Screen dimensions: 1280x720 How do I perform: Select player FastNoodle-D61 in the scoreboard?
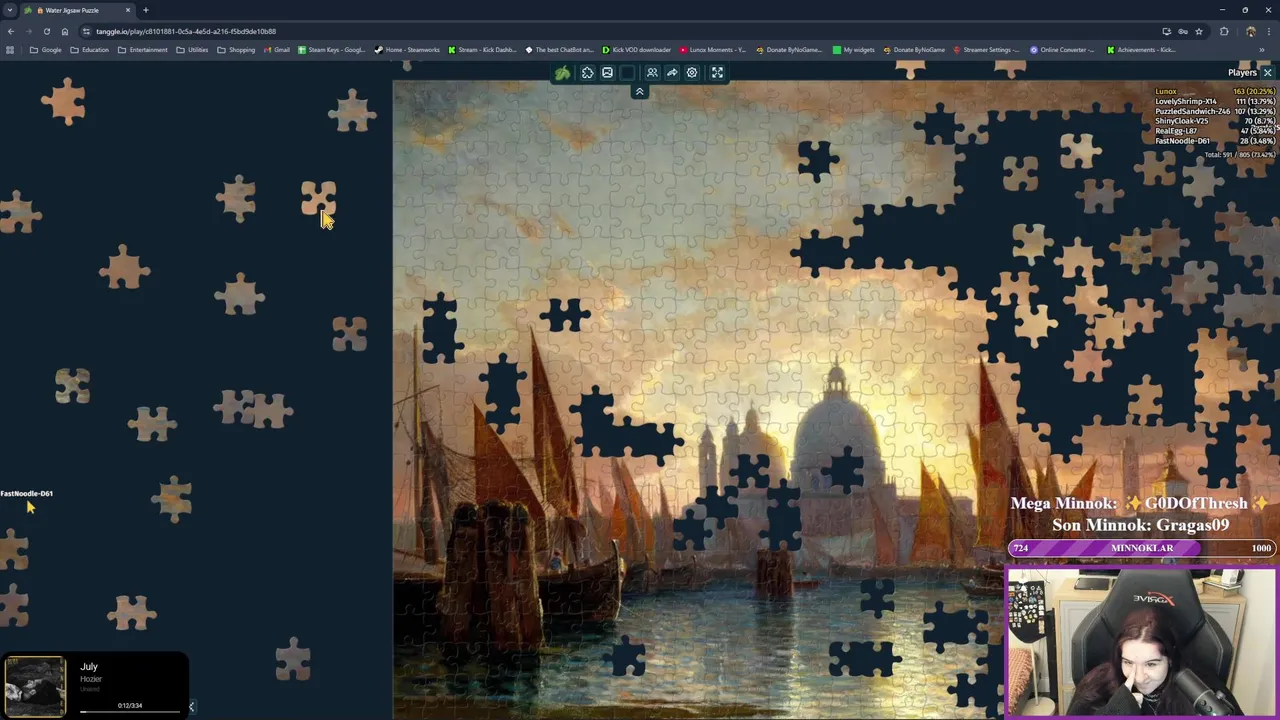1214,141
